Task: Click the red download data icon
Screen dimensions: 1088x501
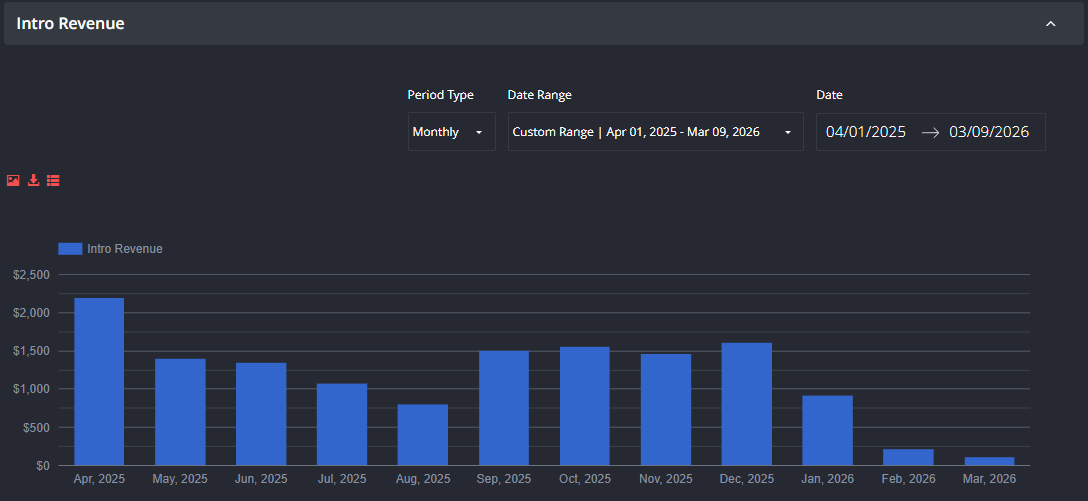Action: click(x=33, y=180)
